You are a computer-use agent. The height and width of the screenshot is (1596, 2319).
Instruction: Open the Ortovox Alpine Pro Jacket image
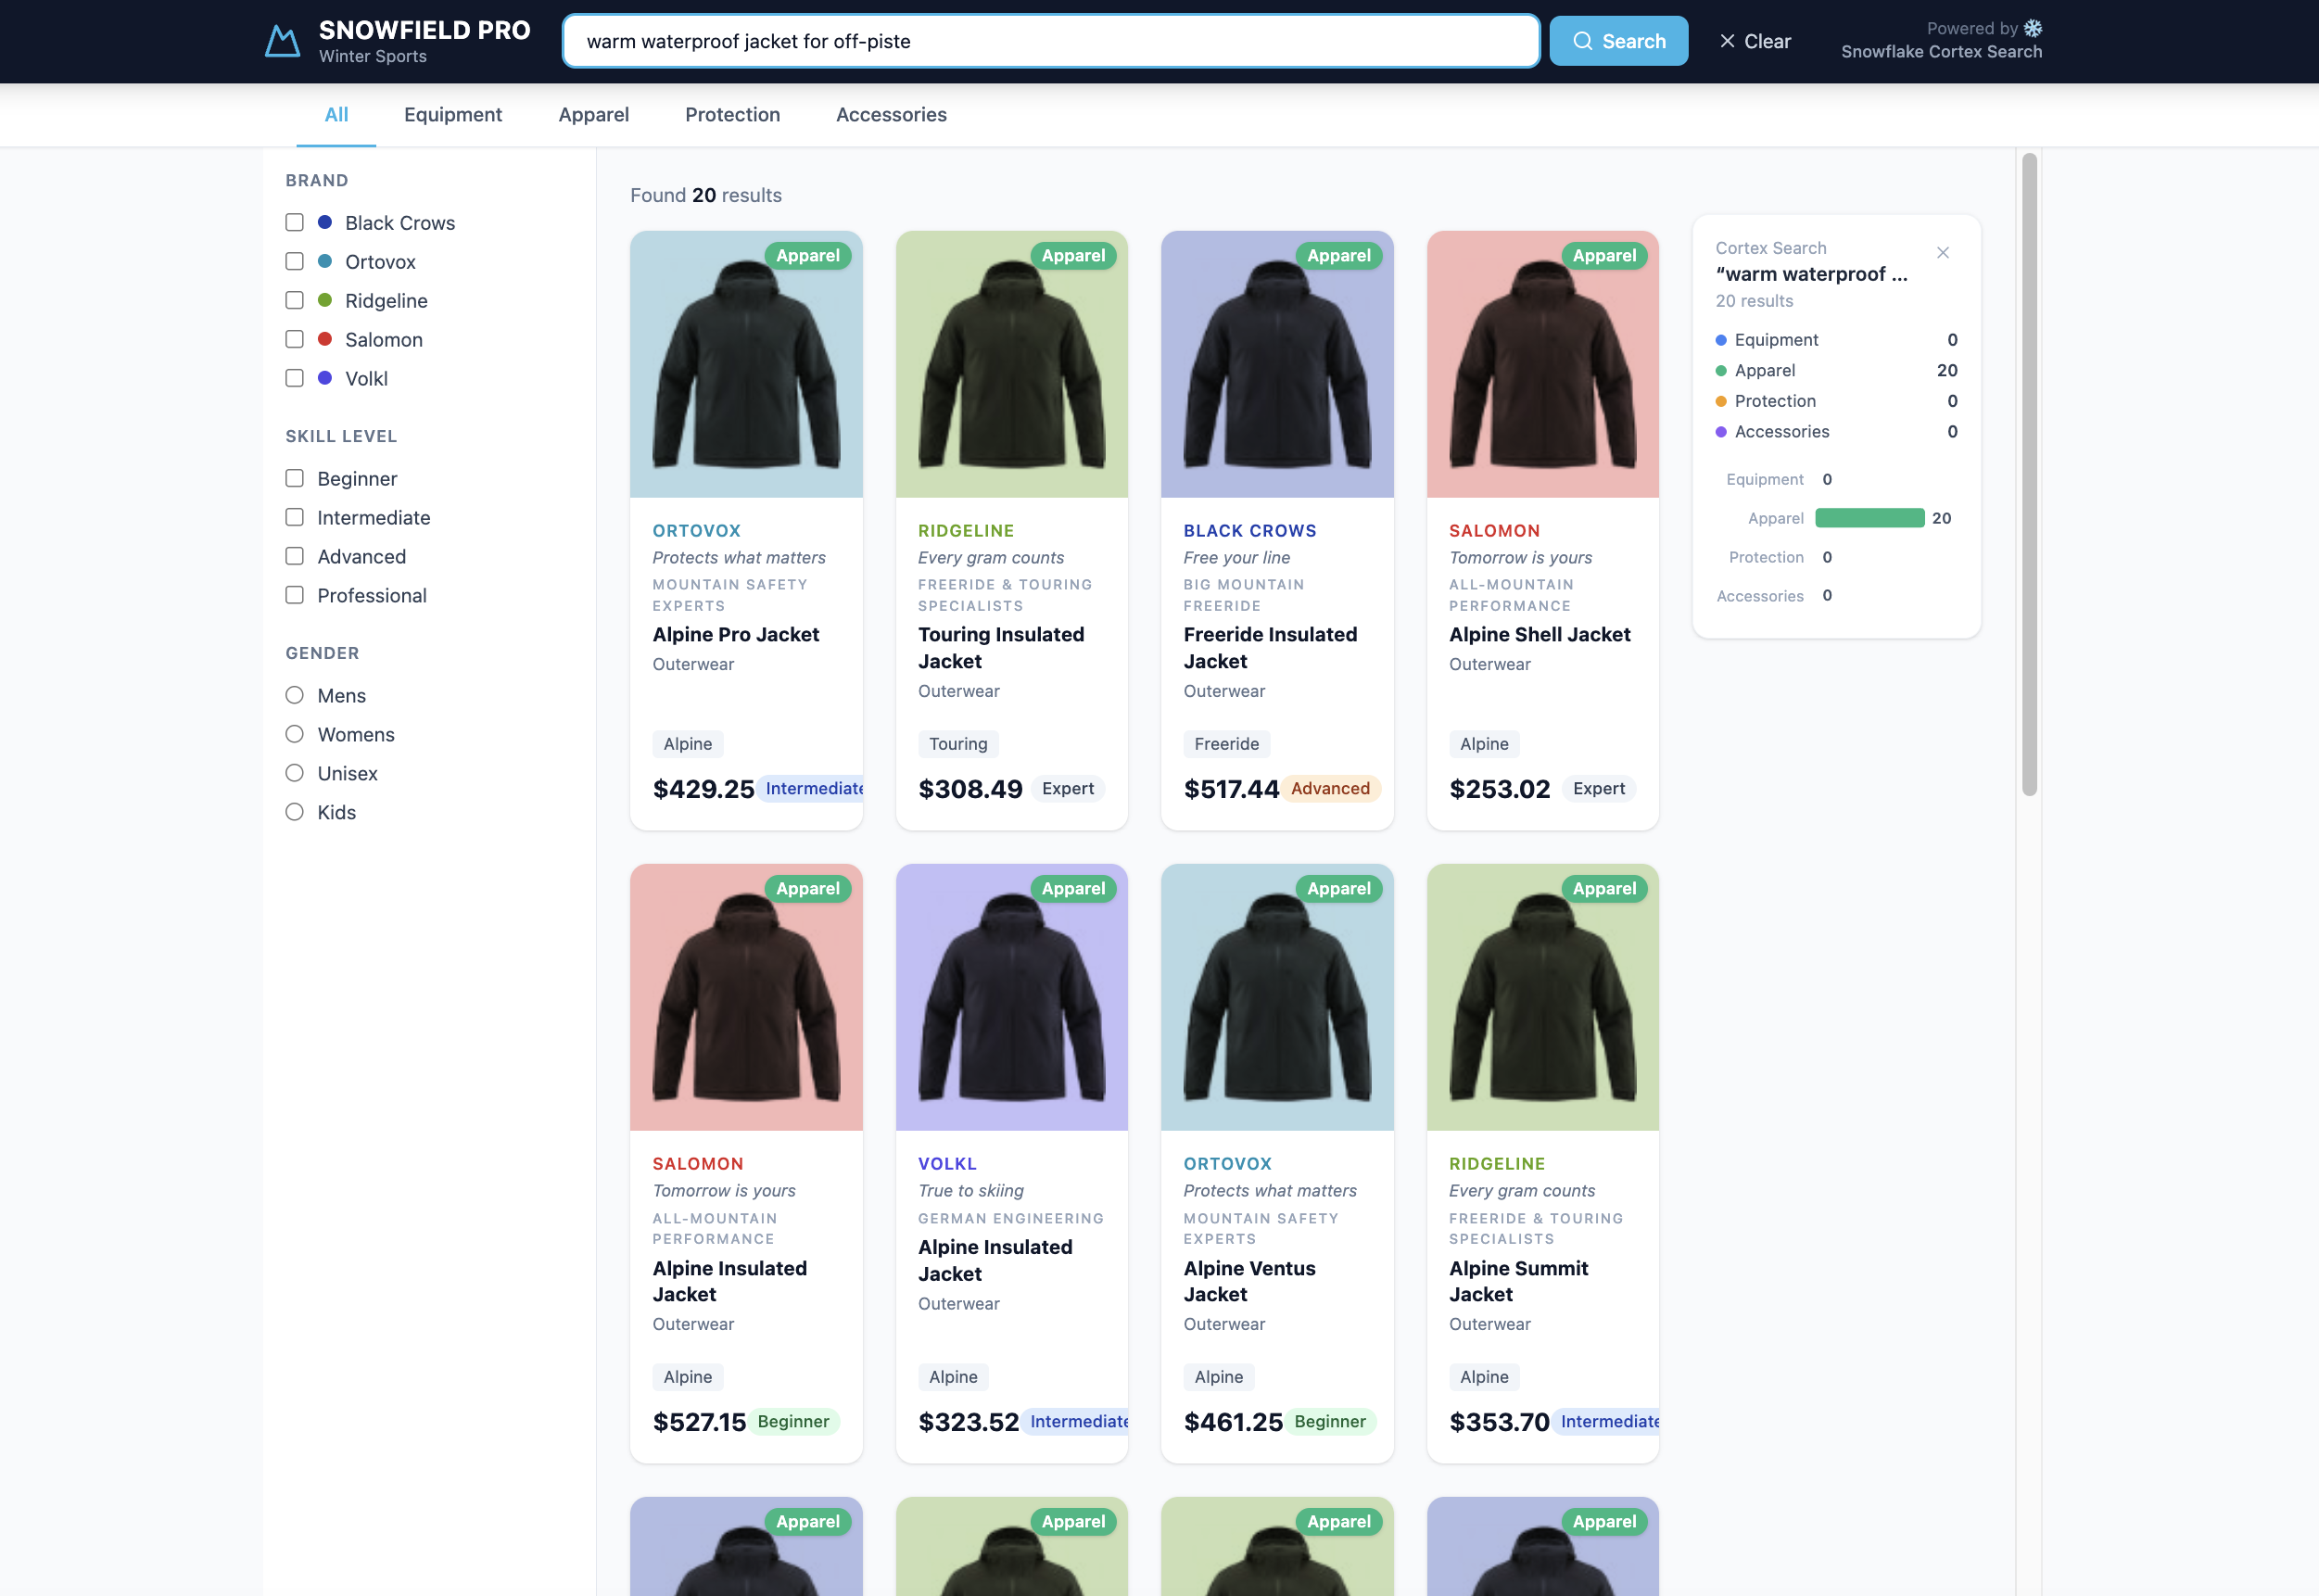[x=746, y=365]
